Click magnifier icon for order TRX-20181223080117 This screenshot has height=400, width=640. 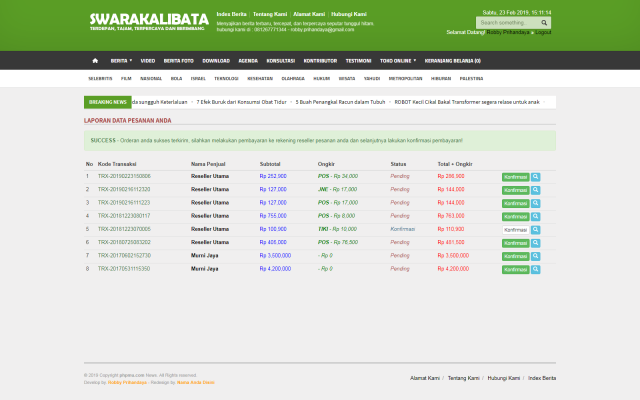[536, 216]
